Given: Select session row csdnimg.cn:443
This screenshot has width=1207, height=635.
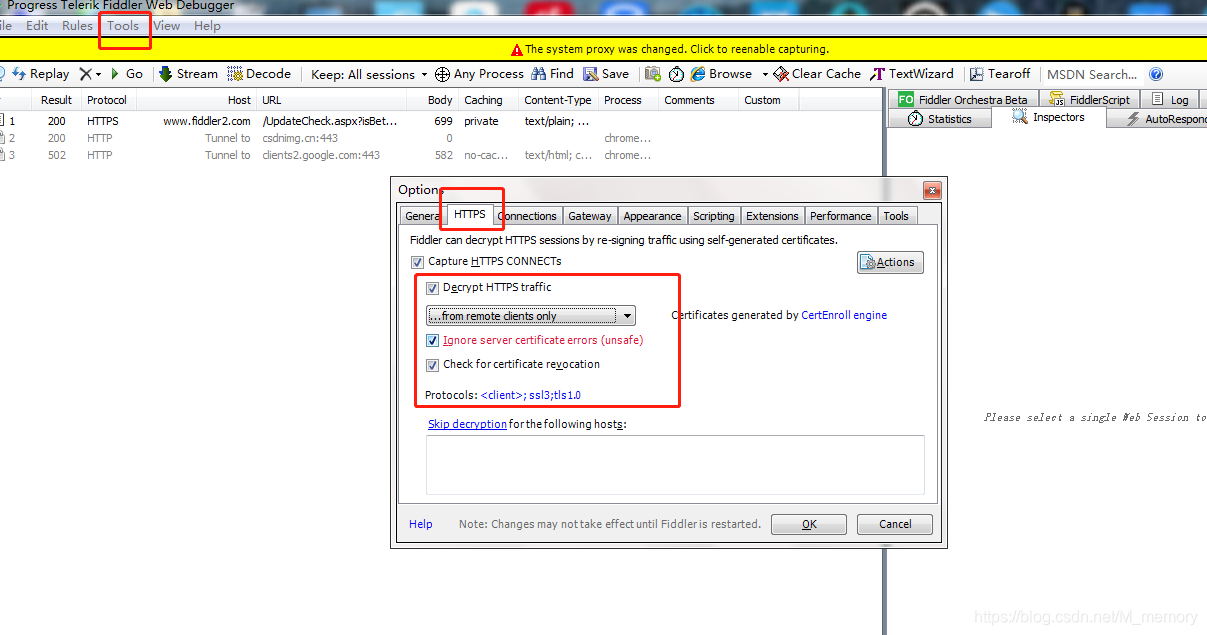Looking at the screenshot, I should [440, 138].
